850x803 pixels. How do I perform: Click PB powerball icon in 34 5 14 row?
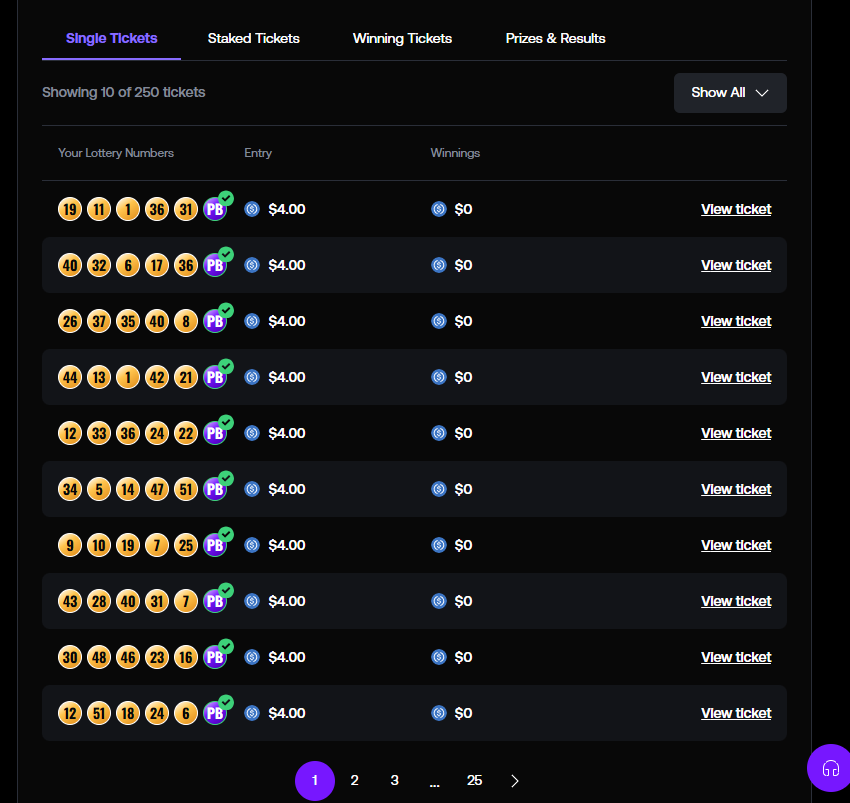click(x=215, y=489)
